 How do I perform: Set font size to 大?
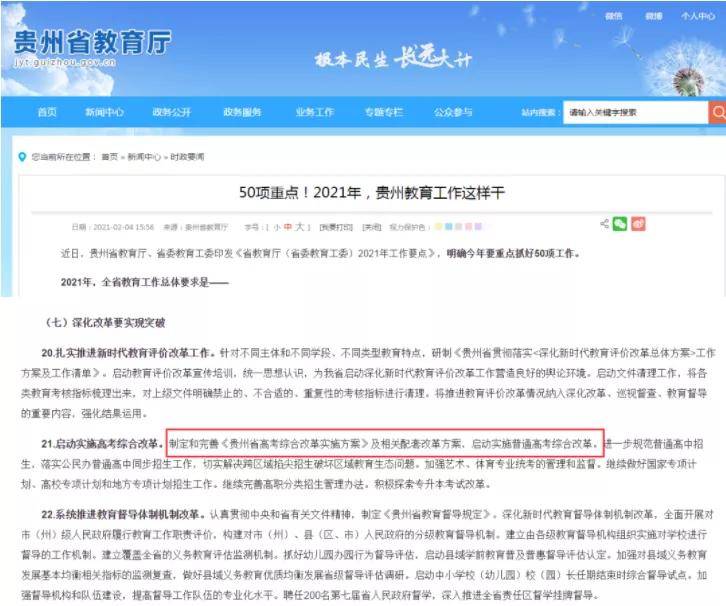tap(300, 227)
